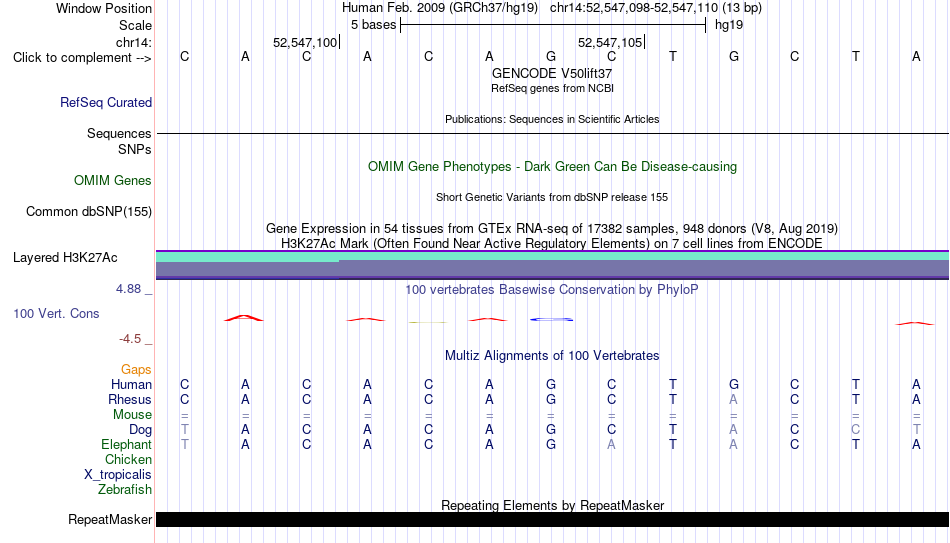Click the 'Elephant' alignment row label

tap(127, 445)
